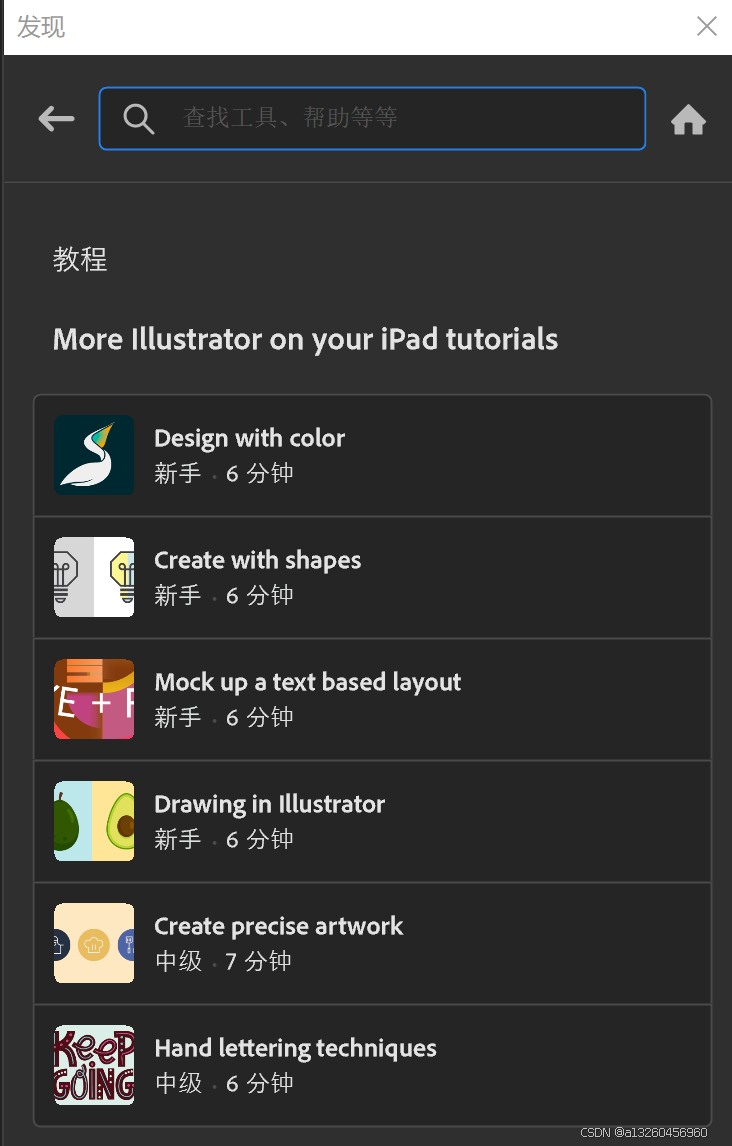
Task: Go to the Discover home icon
Action: tap(688, 120)
